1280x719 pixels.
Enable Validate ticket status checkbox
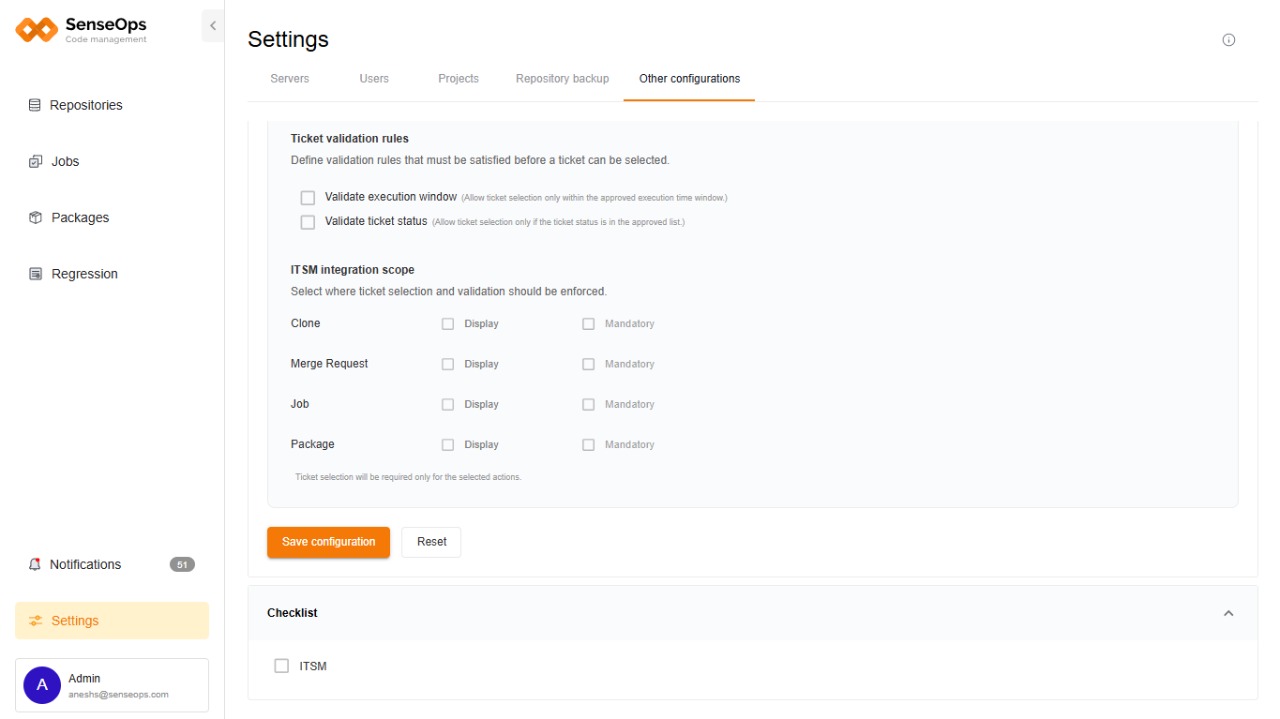tap(308, 222)
